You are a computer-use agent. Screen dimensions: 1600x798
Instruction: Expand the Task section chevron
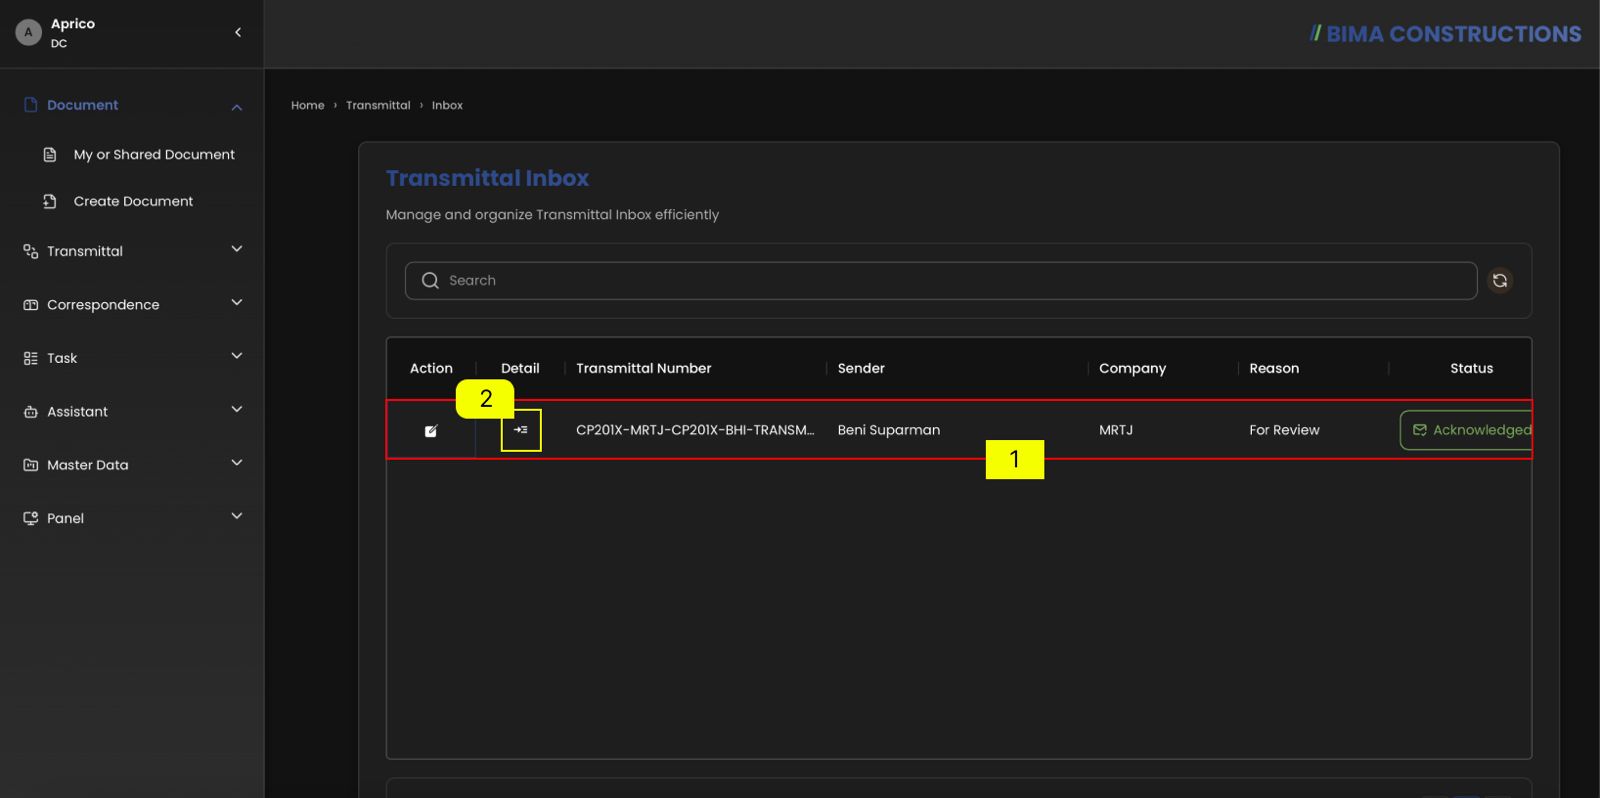237,356
